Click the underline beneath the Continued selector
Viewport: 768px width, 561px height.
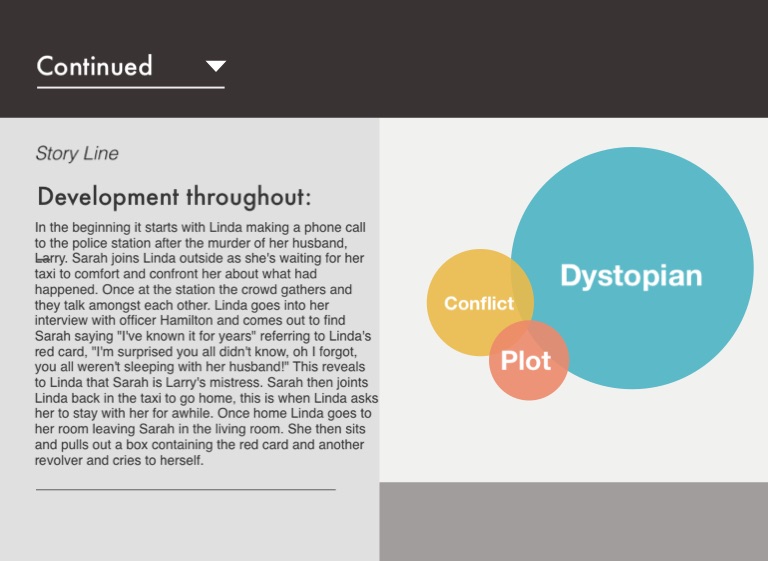point(130,87)
